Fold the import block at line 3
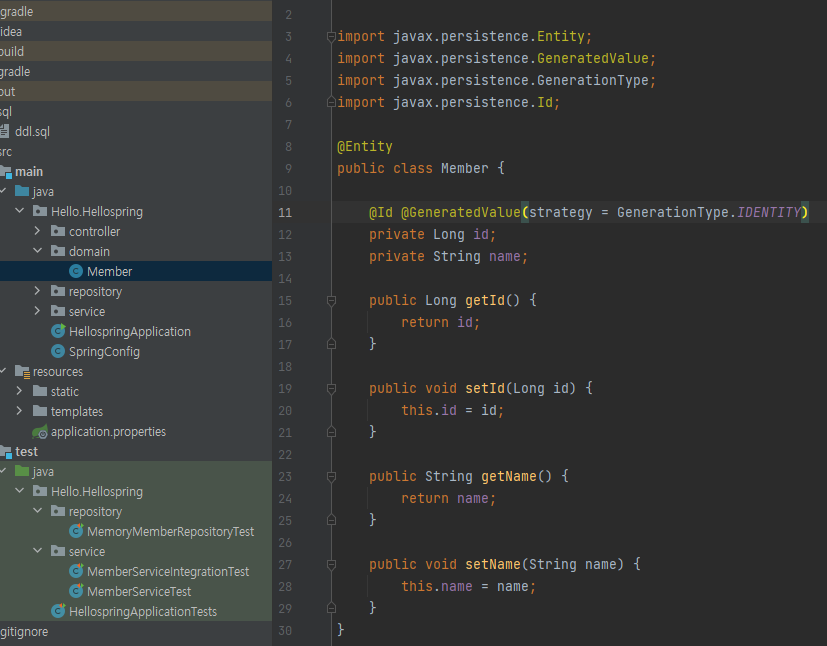Image resolution: width=827 pixels, height=646 pixels. pyautogui.click(x=331, y=37)
